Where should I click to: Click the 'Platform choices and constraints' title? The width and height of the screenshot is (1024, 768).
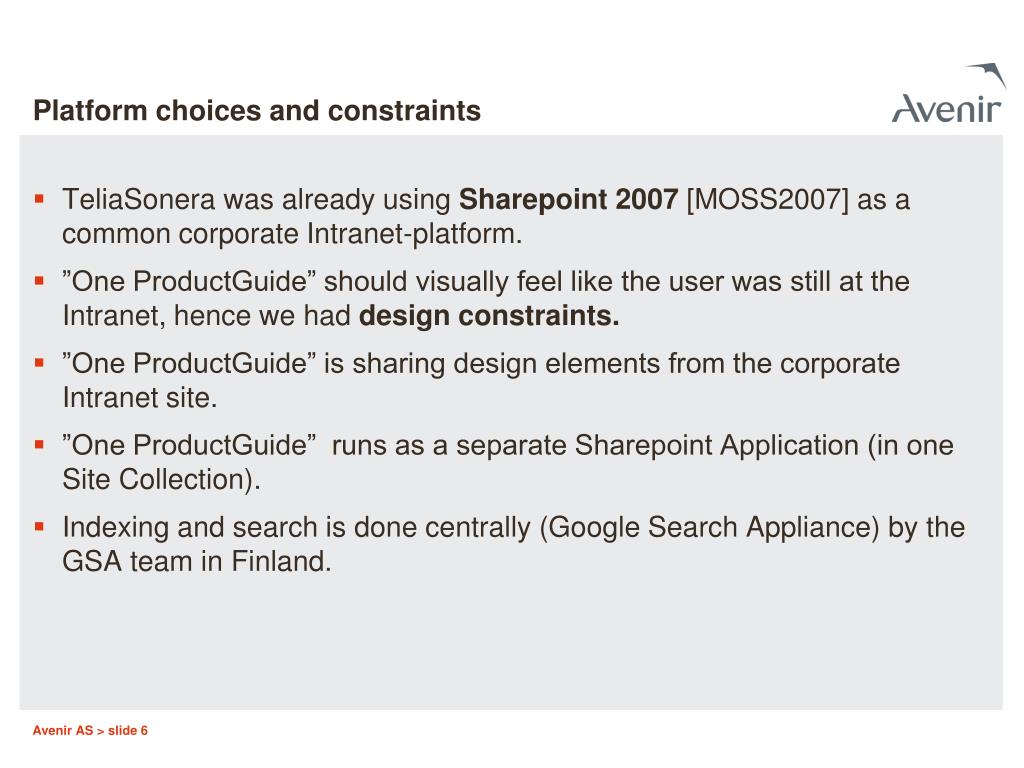257,111
